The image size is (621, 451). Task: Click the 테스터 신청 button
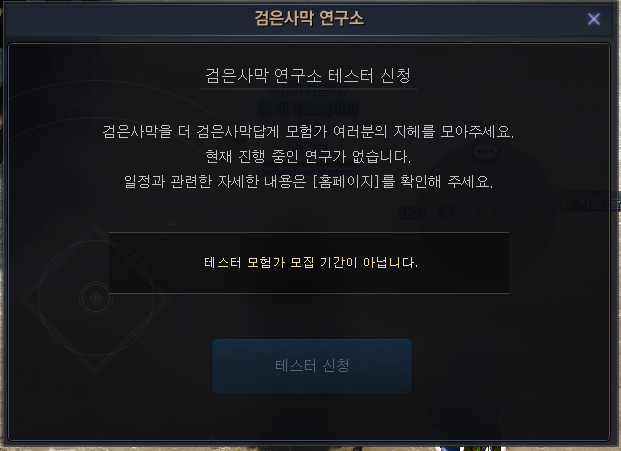[312, 366]
